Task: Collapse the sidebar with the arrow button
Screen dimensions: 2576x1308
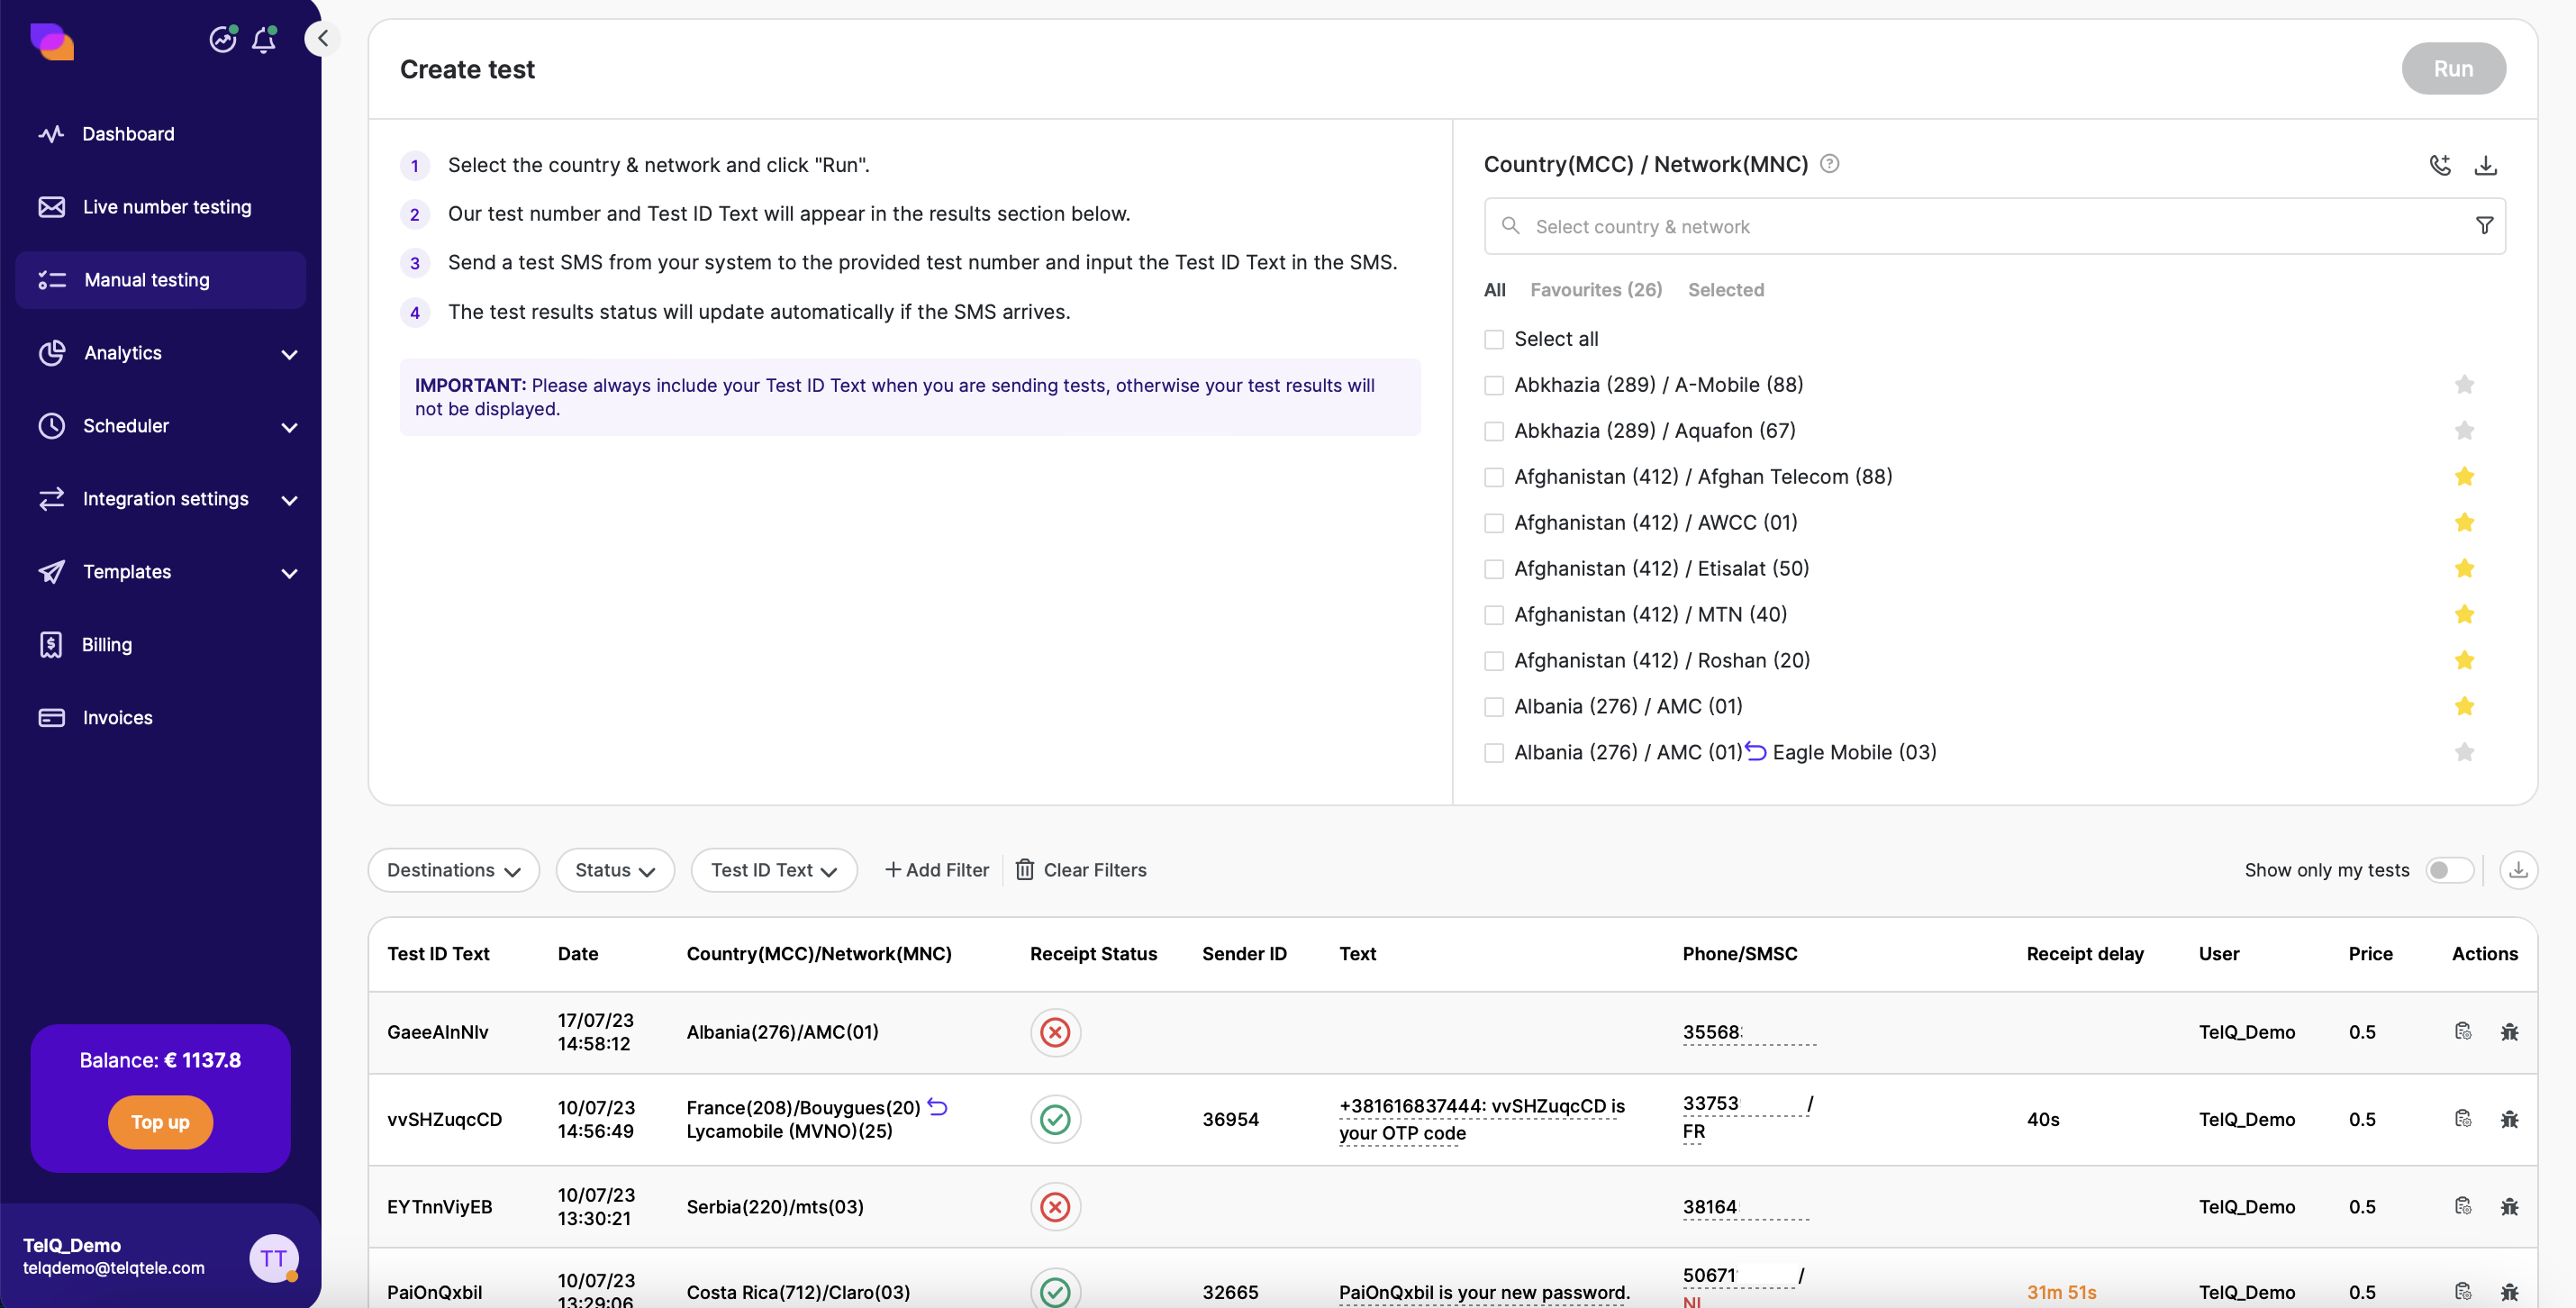Action: pyautogui.click(x=322, y=39)
